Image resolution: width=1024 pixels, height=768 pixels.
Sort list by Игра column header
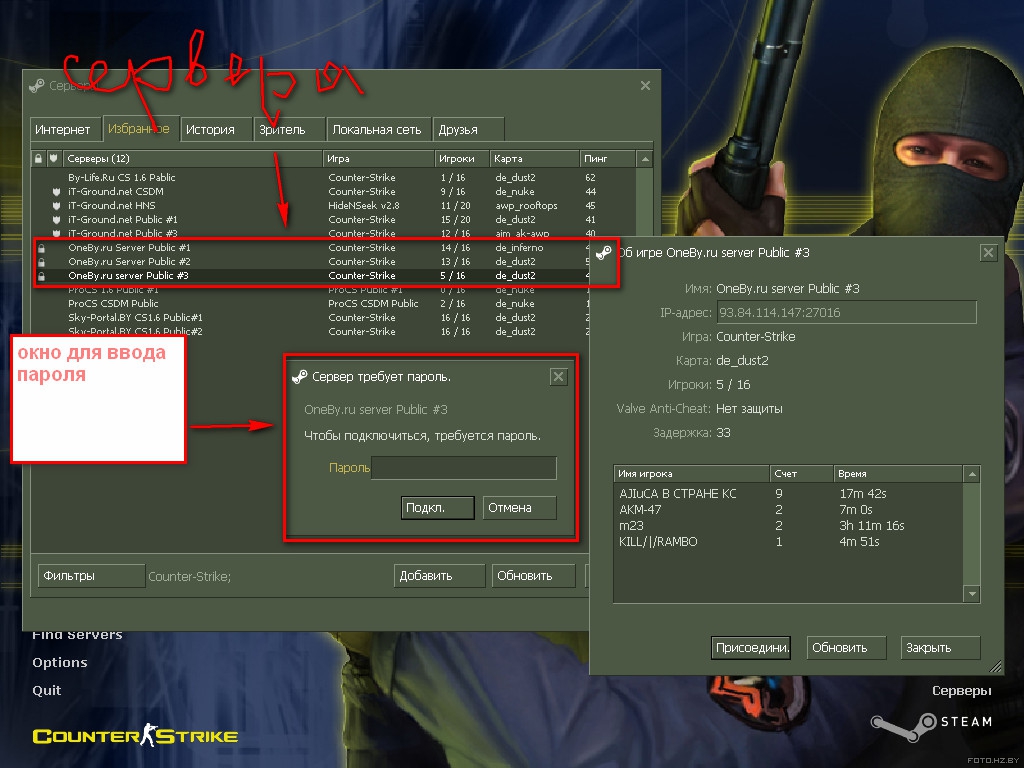[x=378, y=159]
